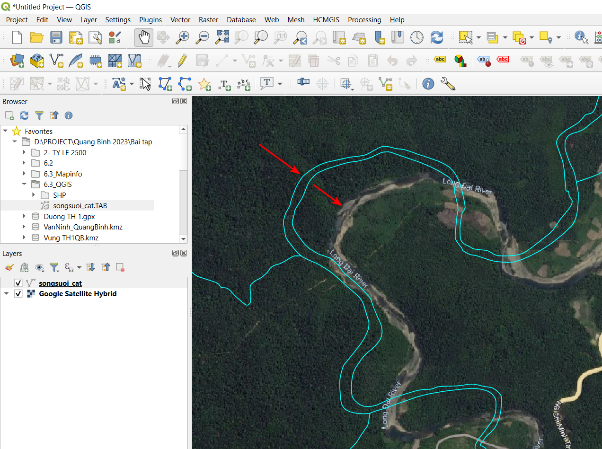Toggle editing with the yellow pencil icon
This screenshot has height=449, width=602.
[182, 61]
